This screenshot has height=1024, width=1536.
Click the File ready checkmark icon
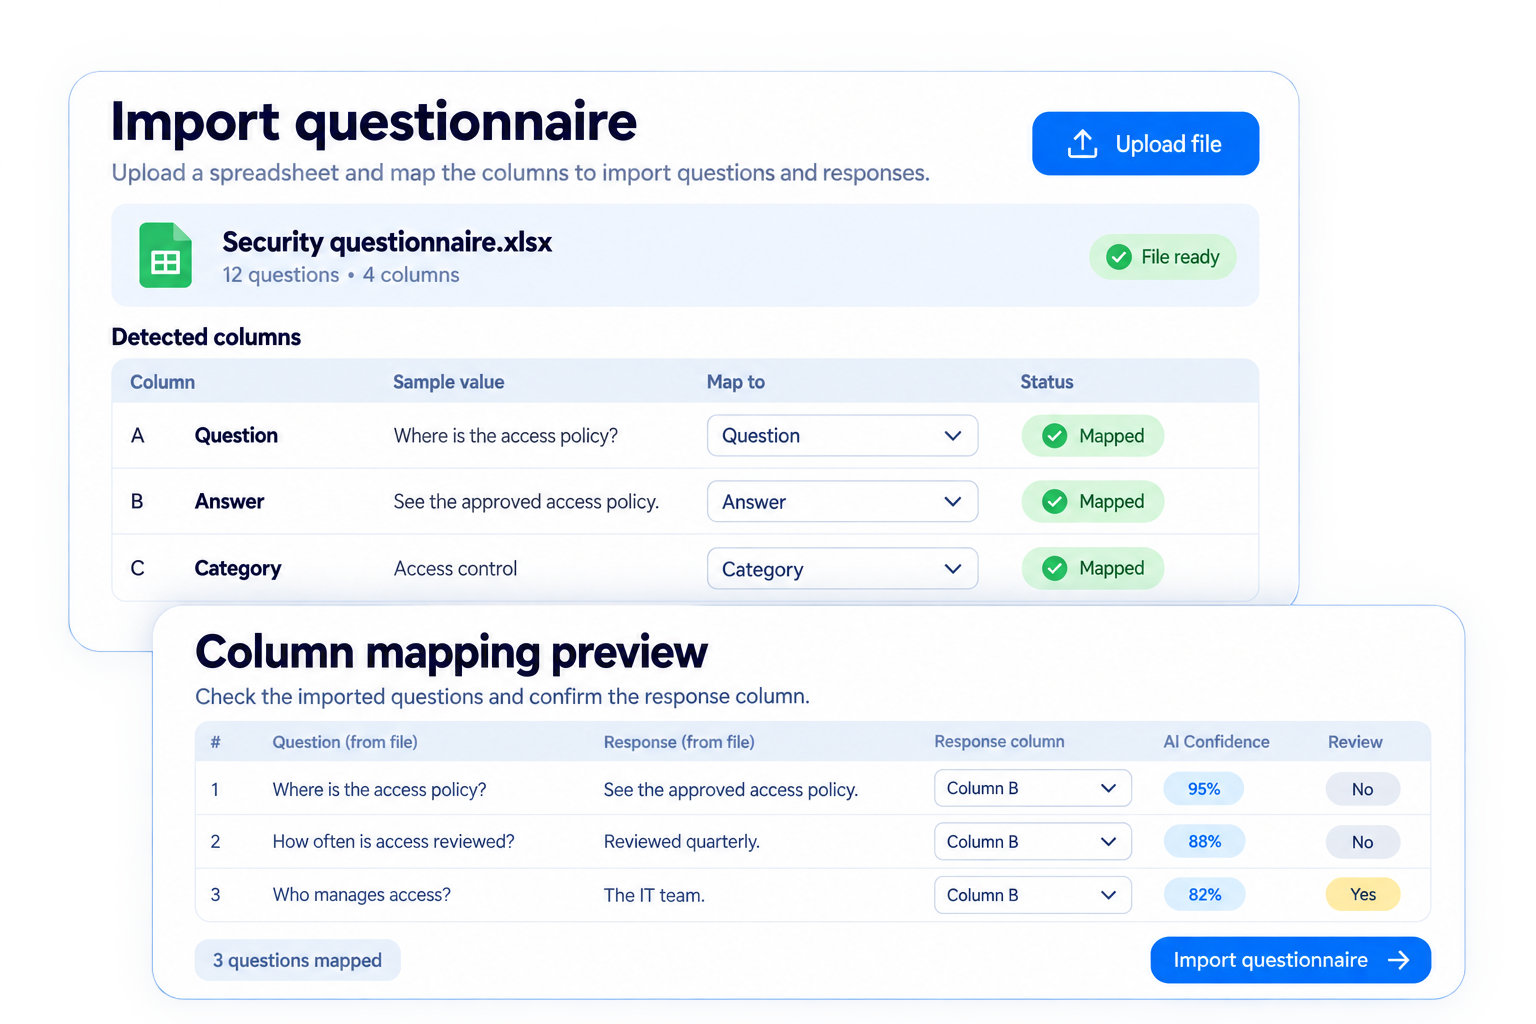[x=1119, y=257]
